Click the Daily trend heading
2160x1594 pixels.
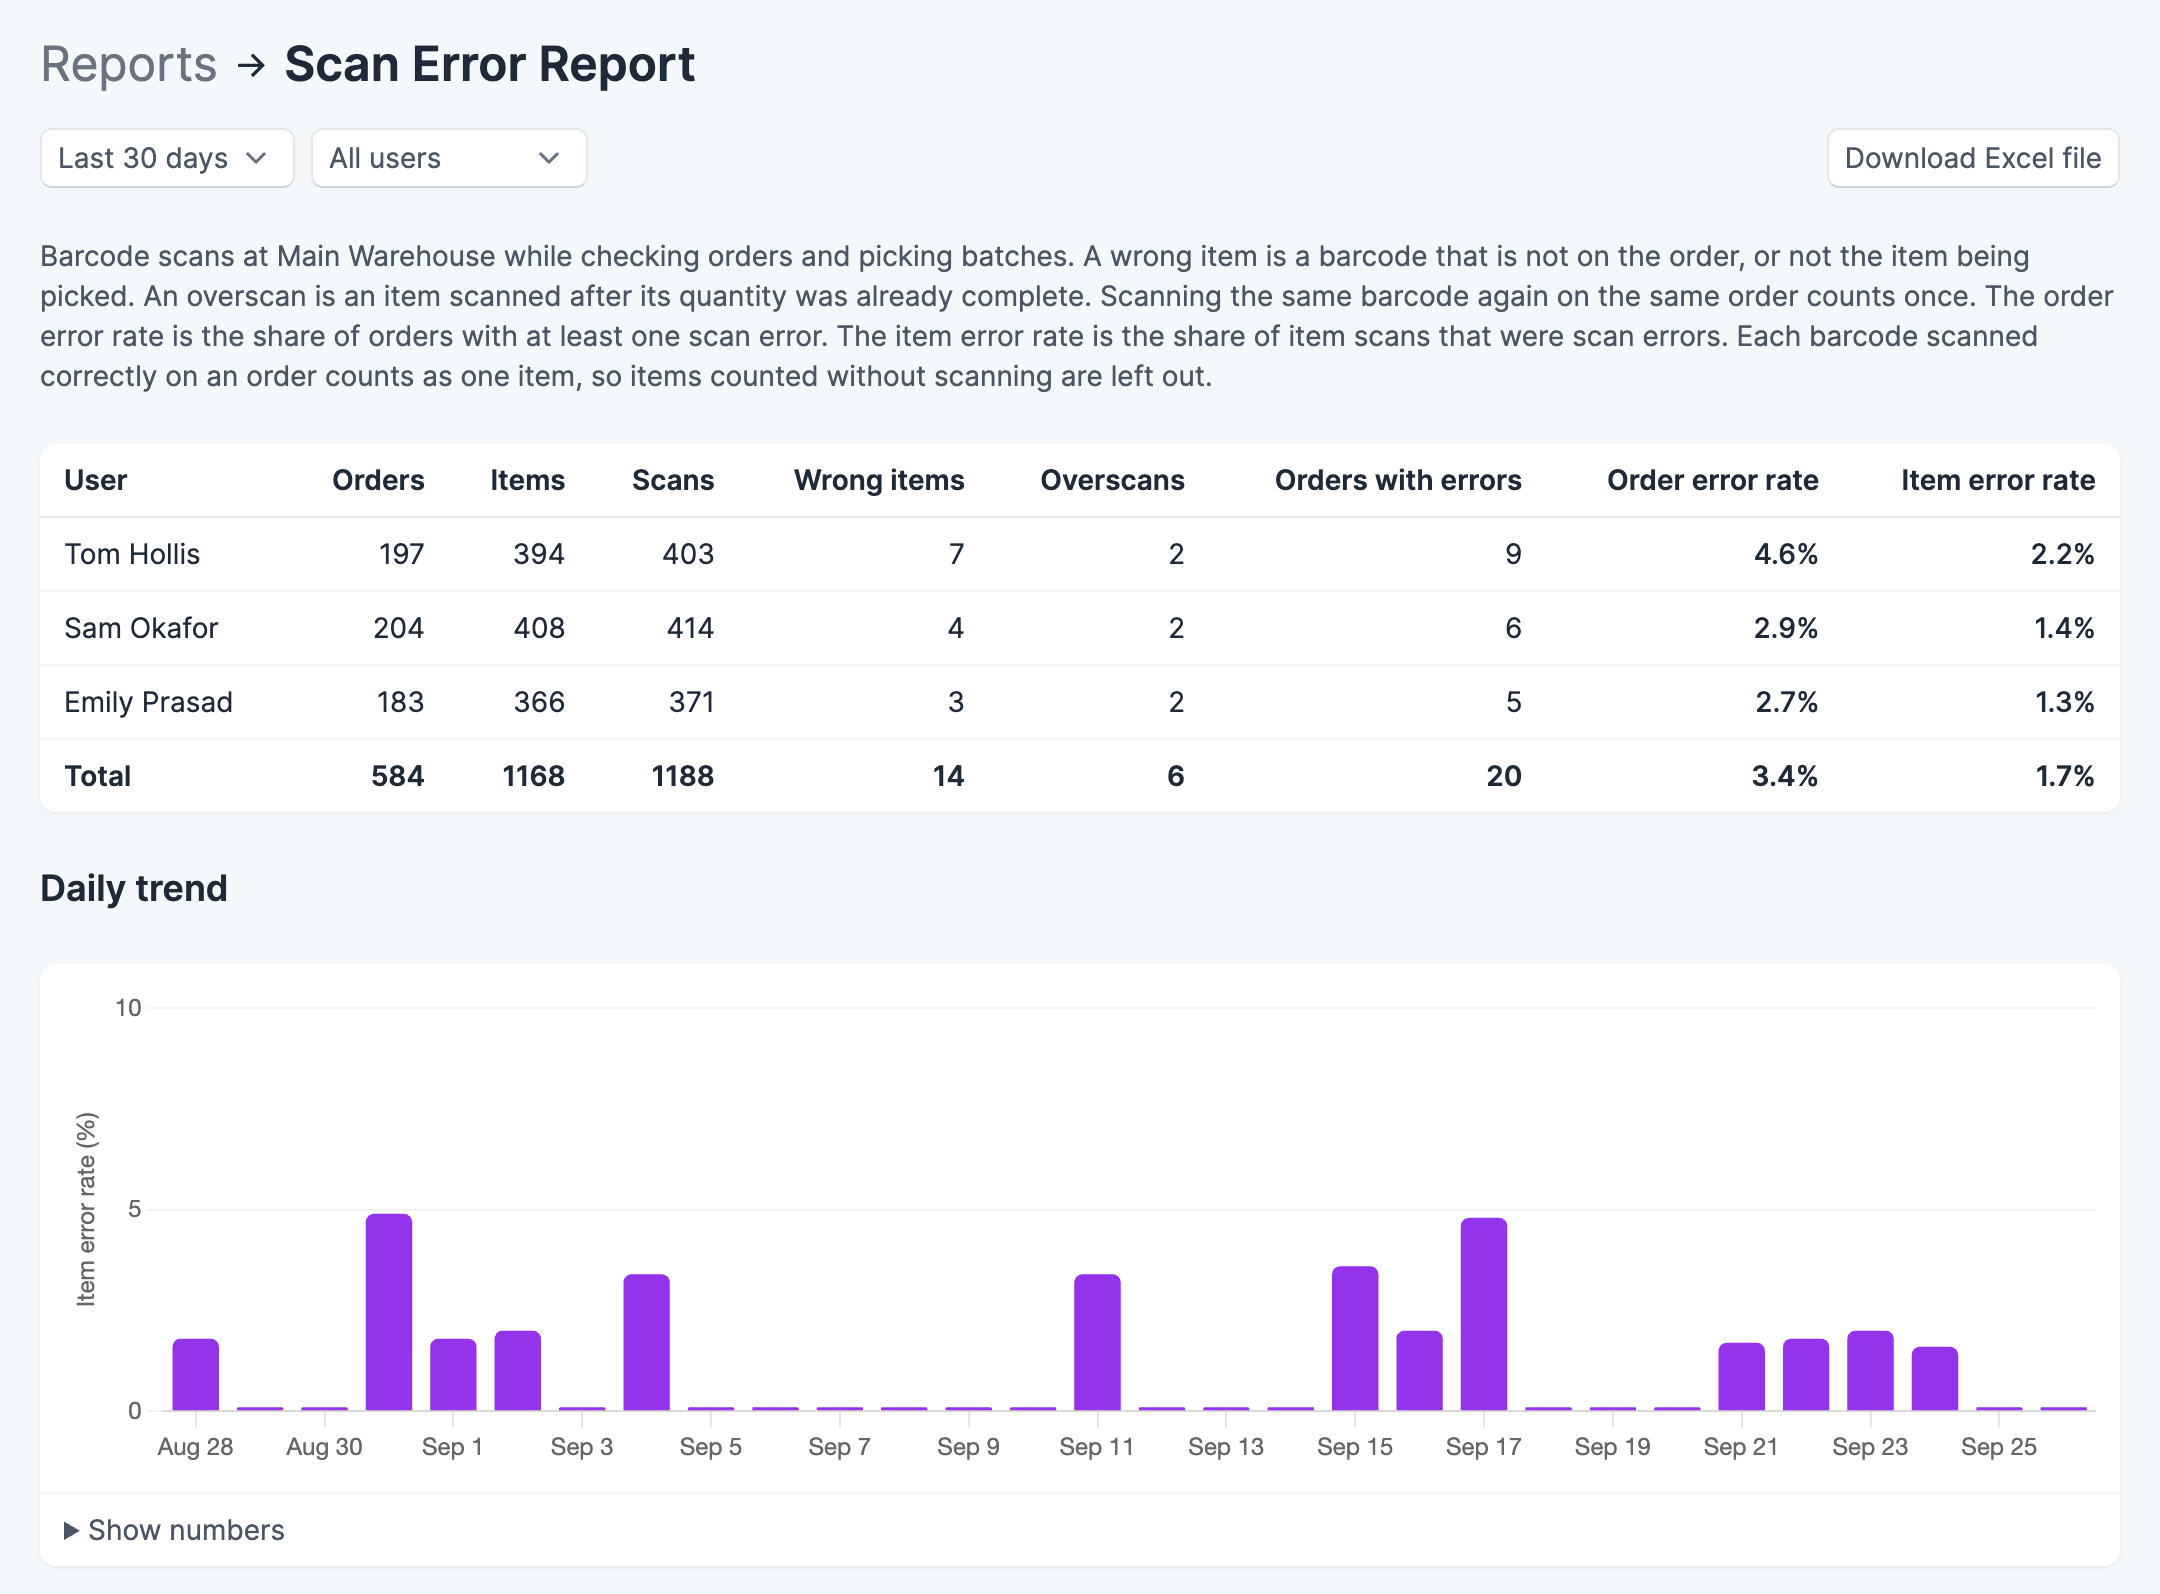pos(134,888)
